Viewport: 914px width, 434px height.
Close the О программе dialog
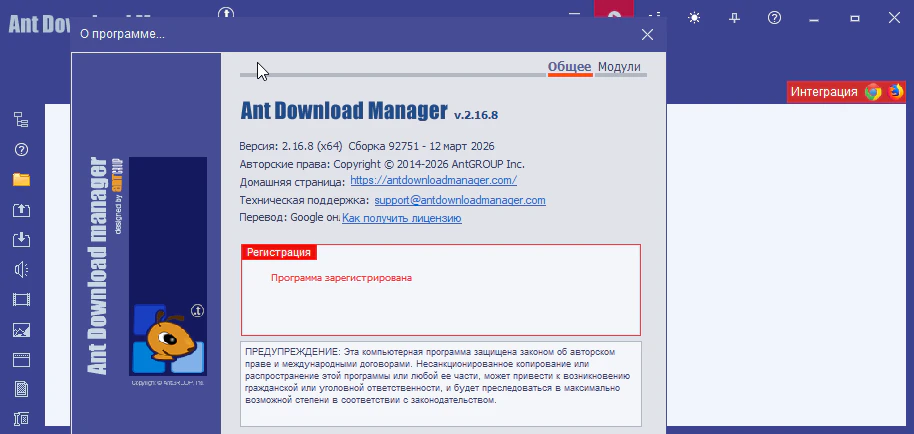coord(647,35)
